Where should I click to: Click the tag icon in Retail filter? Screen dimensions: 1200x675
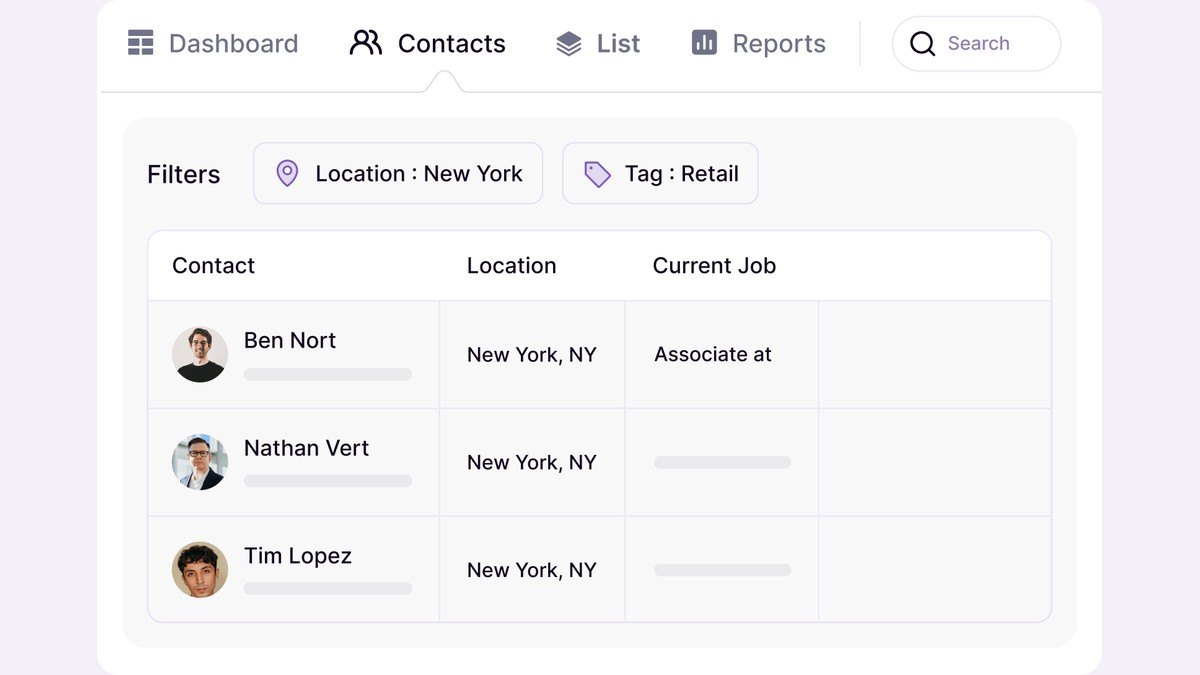point(597,174)
